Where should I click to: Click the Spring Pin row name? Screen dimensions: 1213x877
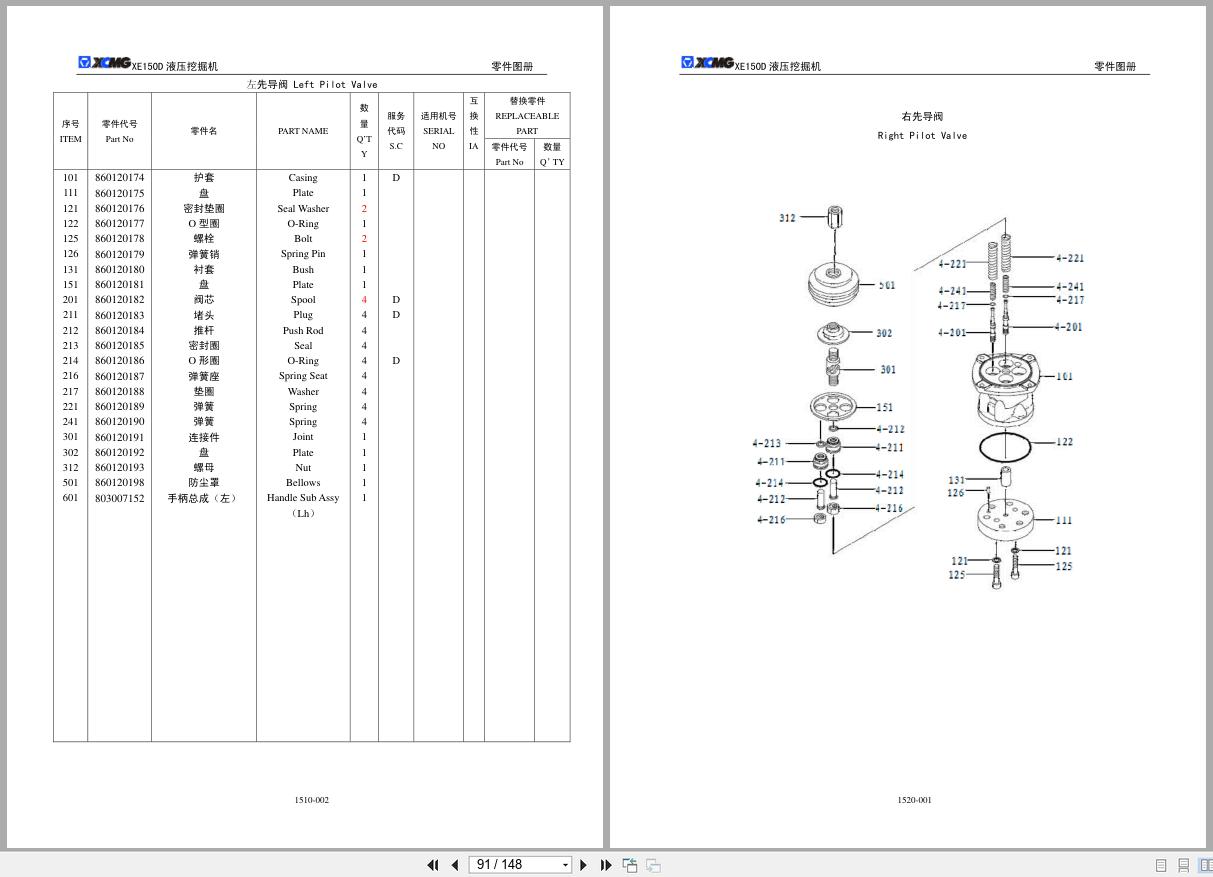click(303, 254)
